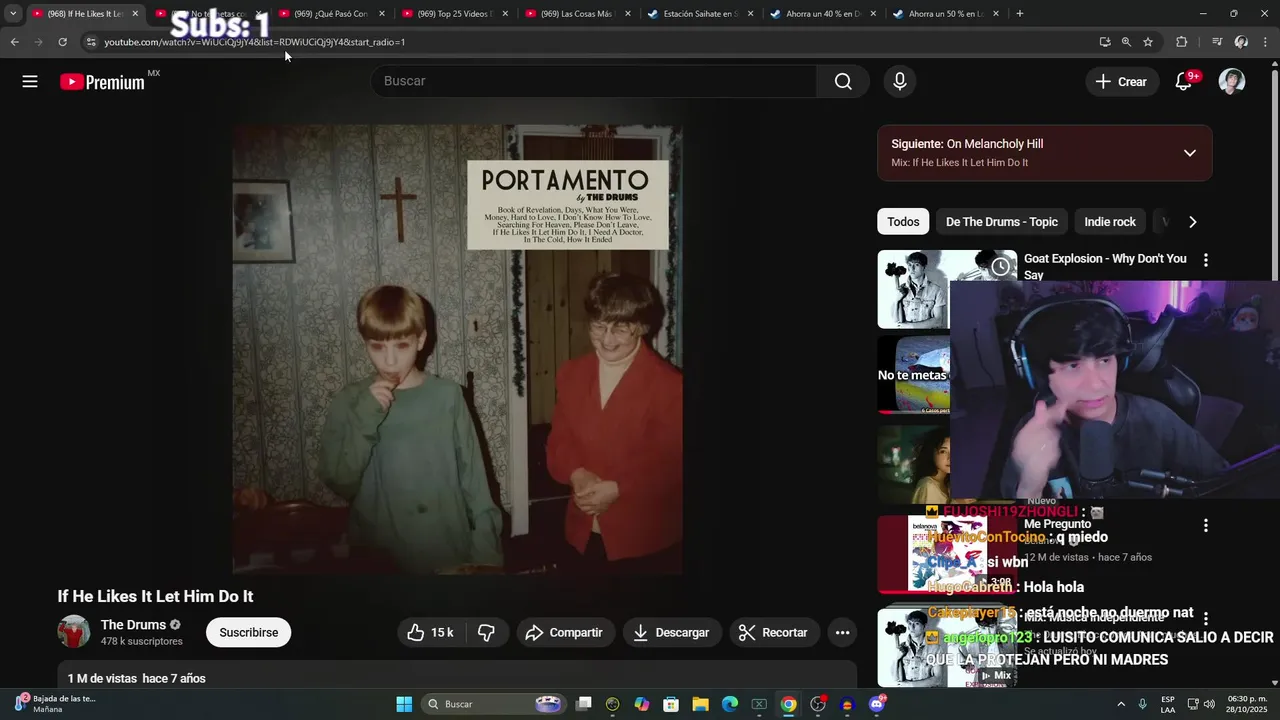Click the YouTube Premium logo
Viewport: 1280px width, 720px height.
[103, 82]
